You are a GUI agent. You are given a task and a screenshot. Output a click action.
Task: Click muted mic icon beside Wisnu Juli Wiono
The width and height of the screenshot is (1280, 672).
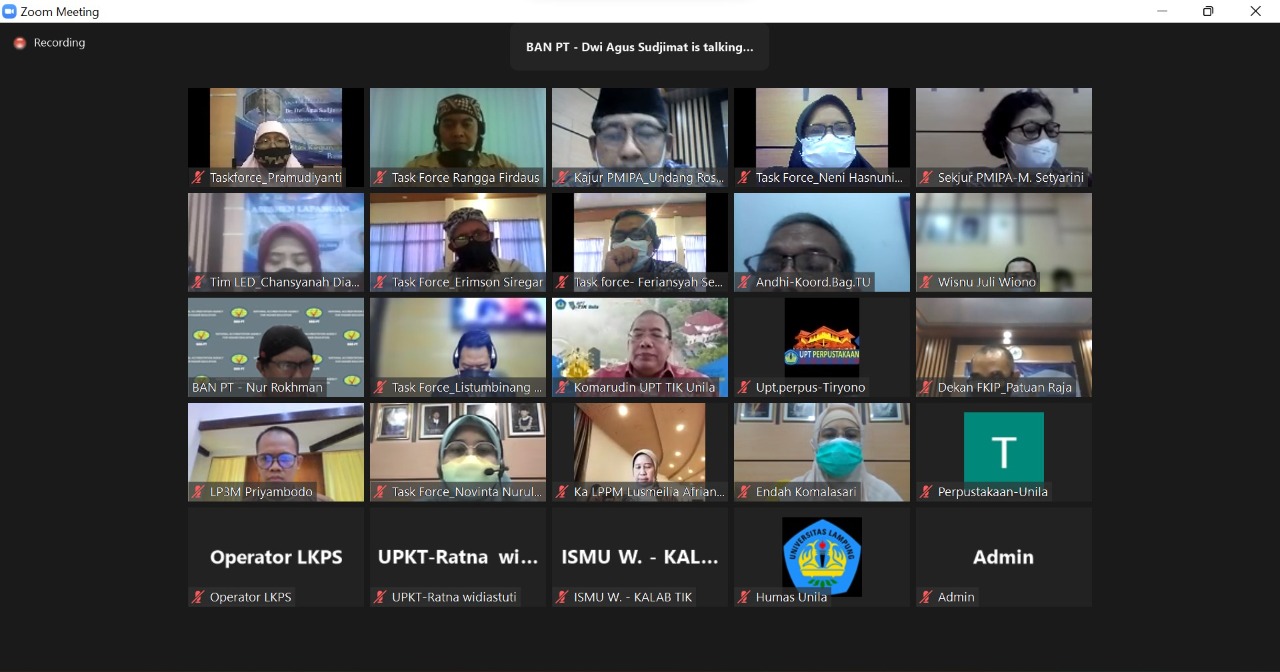(x=927, y=283)
